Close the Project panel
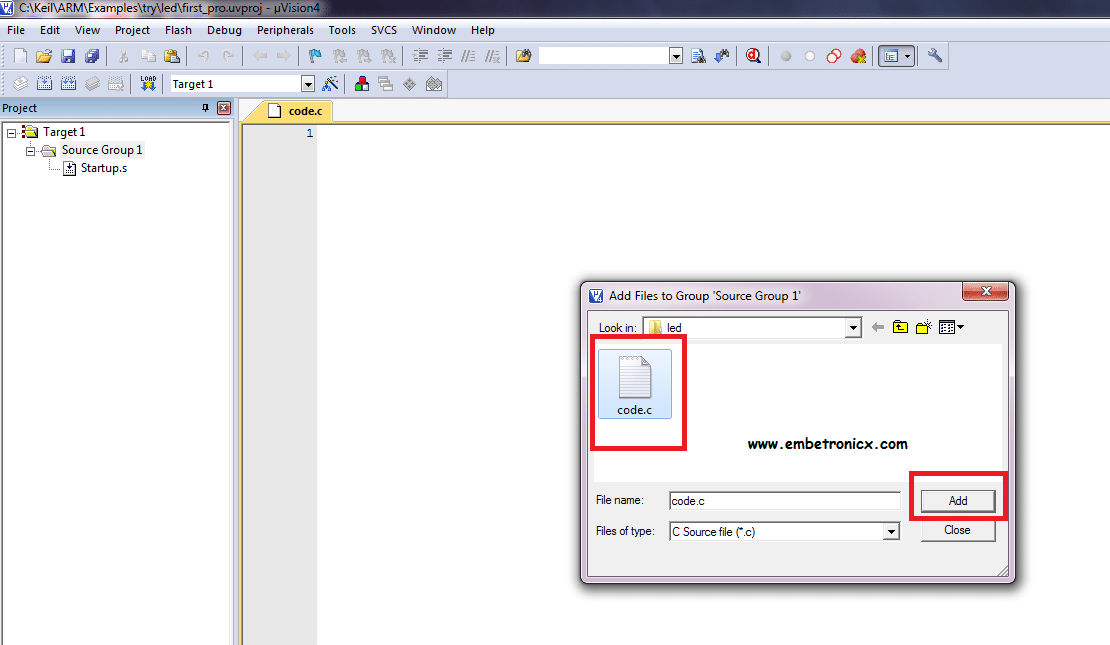 [x=224, y=108]
